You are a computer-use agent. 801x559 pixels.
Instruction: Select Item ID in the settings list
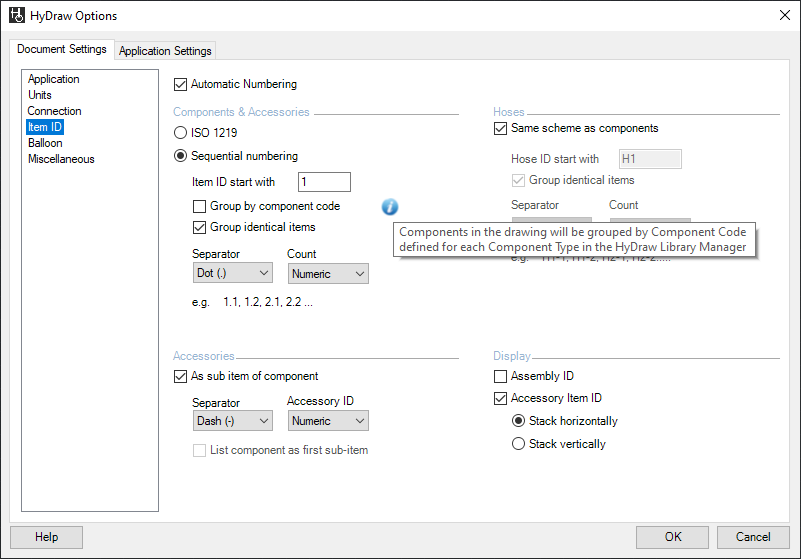pyautogui.click(x=45, y=127)
